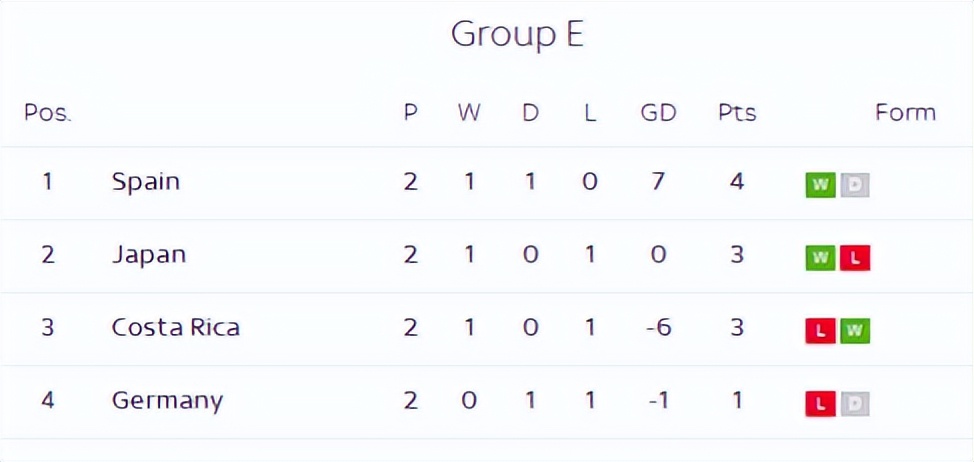Click the Form column header
Image resolution: width=974 pixels, height=462 pixels.
[x=905, y=112]
